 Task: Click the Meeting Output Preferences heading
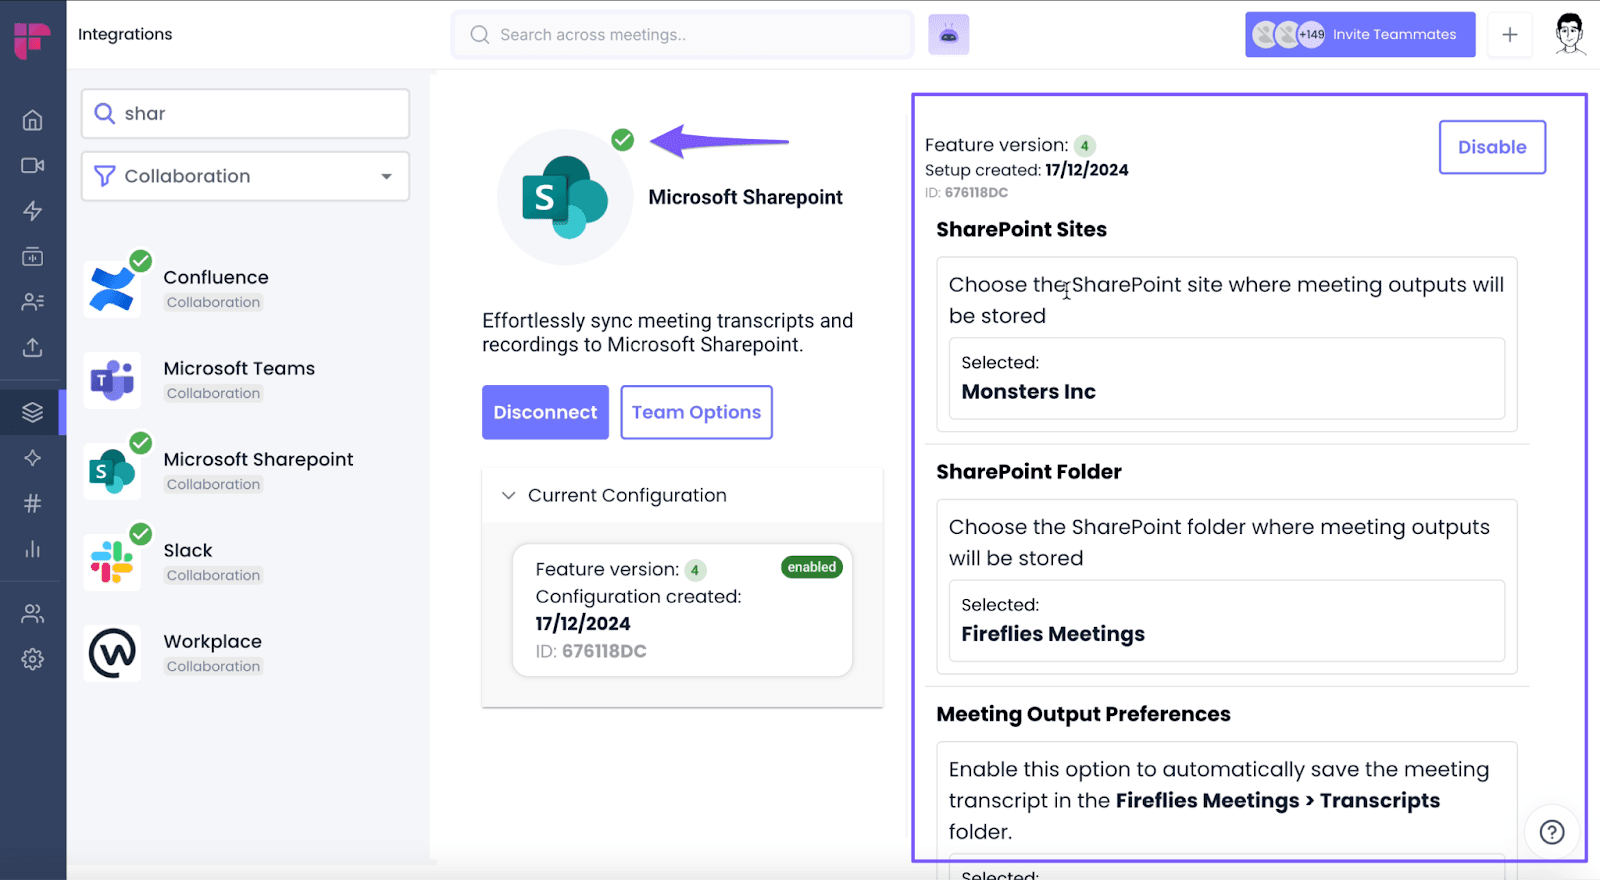[x=1083, y=714]
